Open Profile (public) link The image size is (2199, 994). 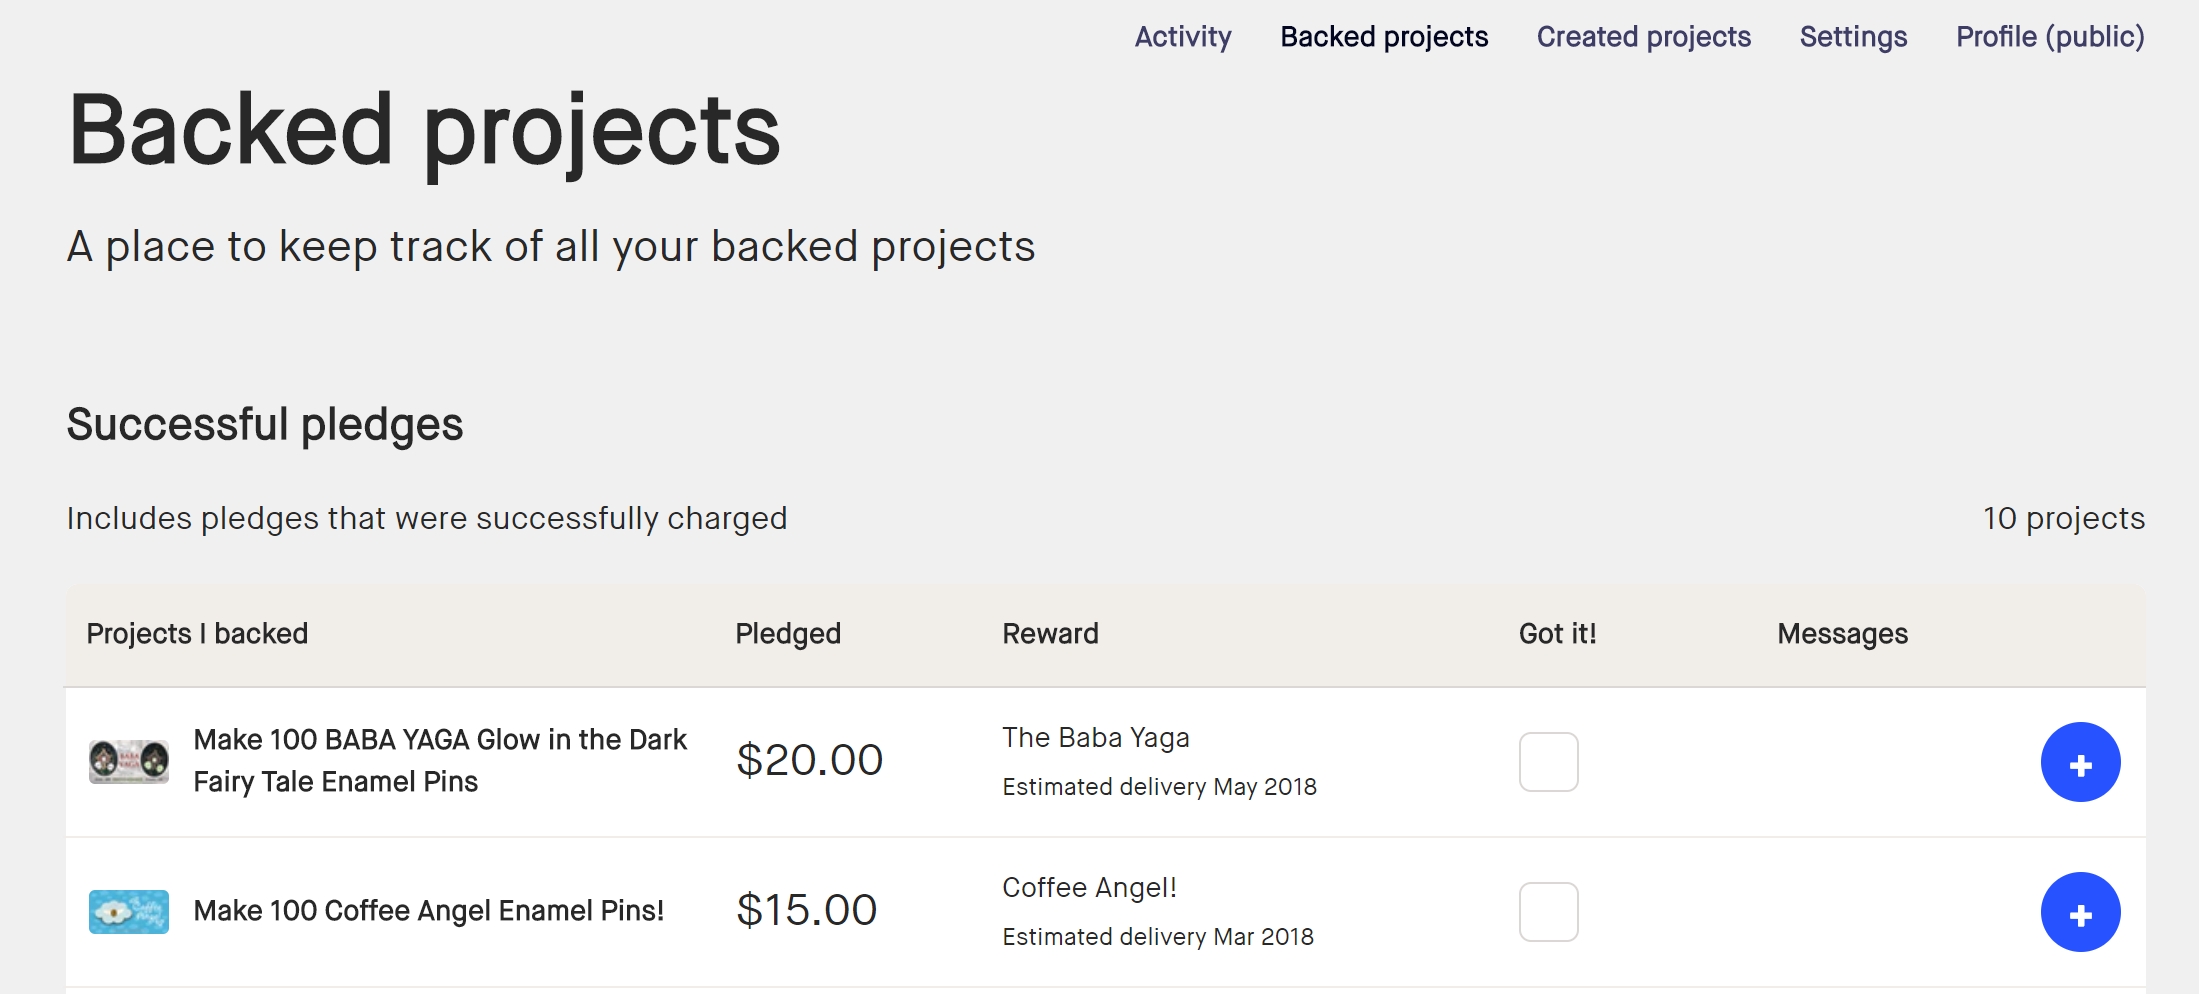coord(2050,37)
